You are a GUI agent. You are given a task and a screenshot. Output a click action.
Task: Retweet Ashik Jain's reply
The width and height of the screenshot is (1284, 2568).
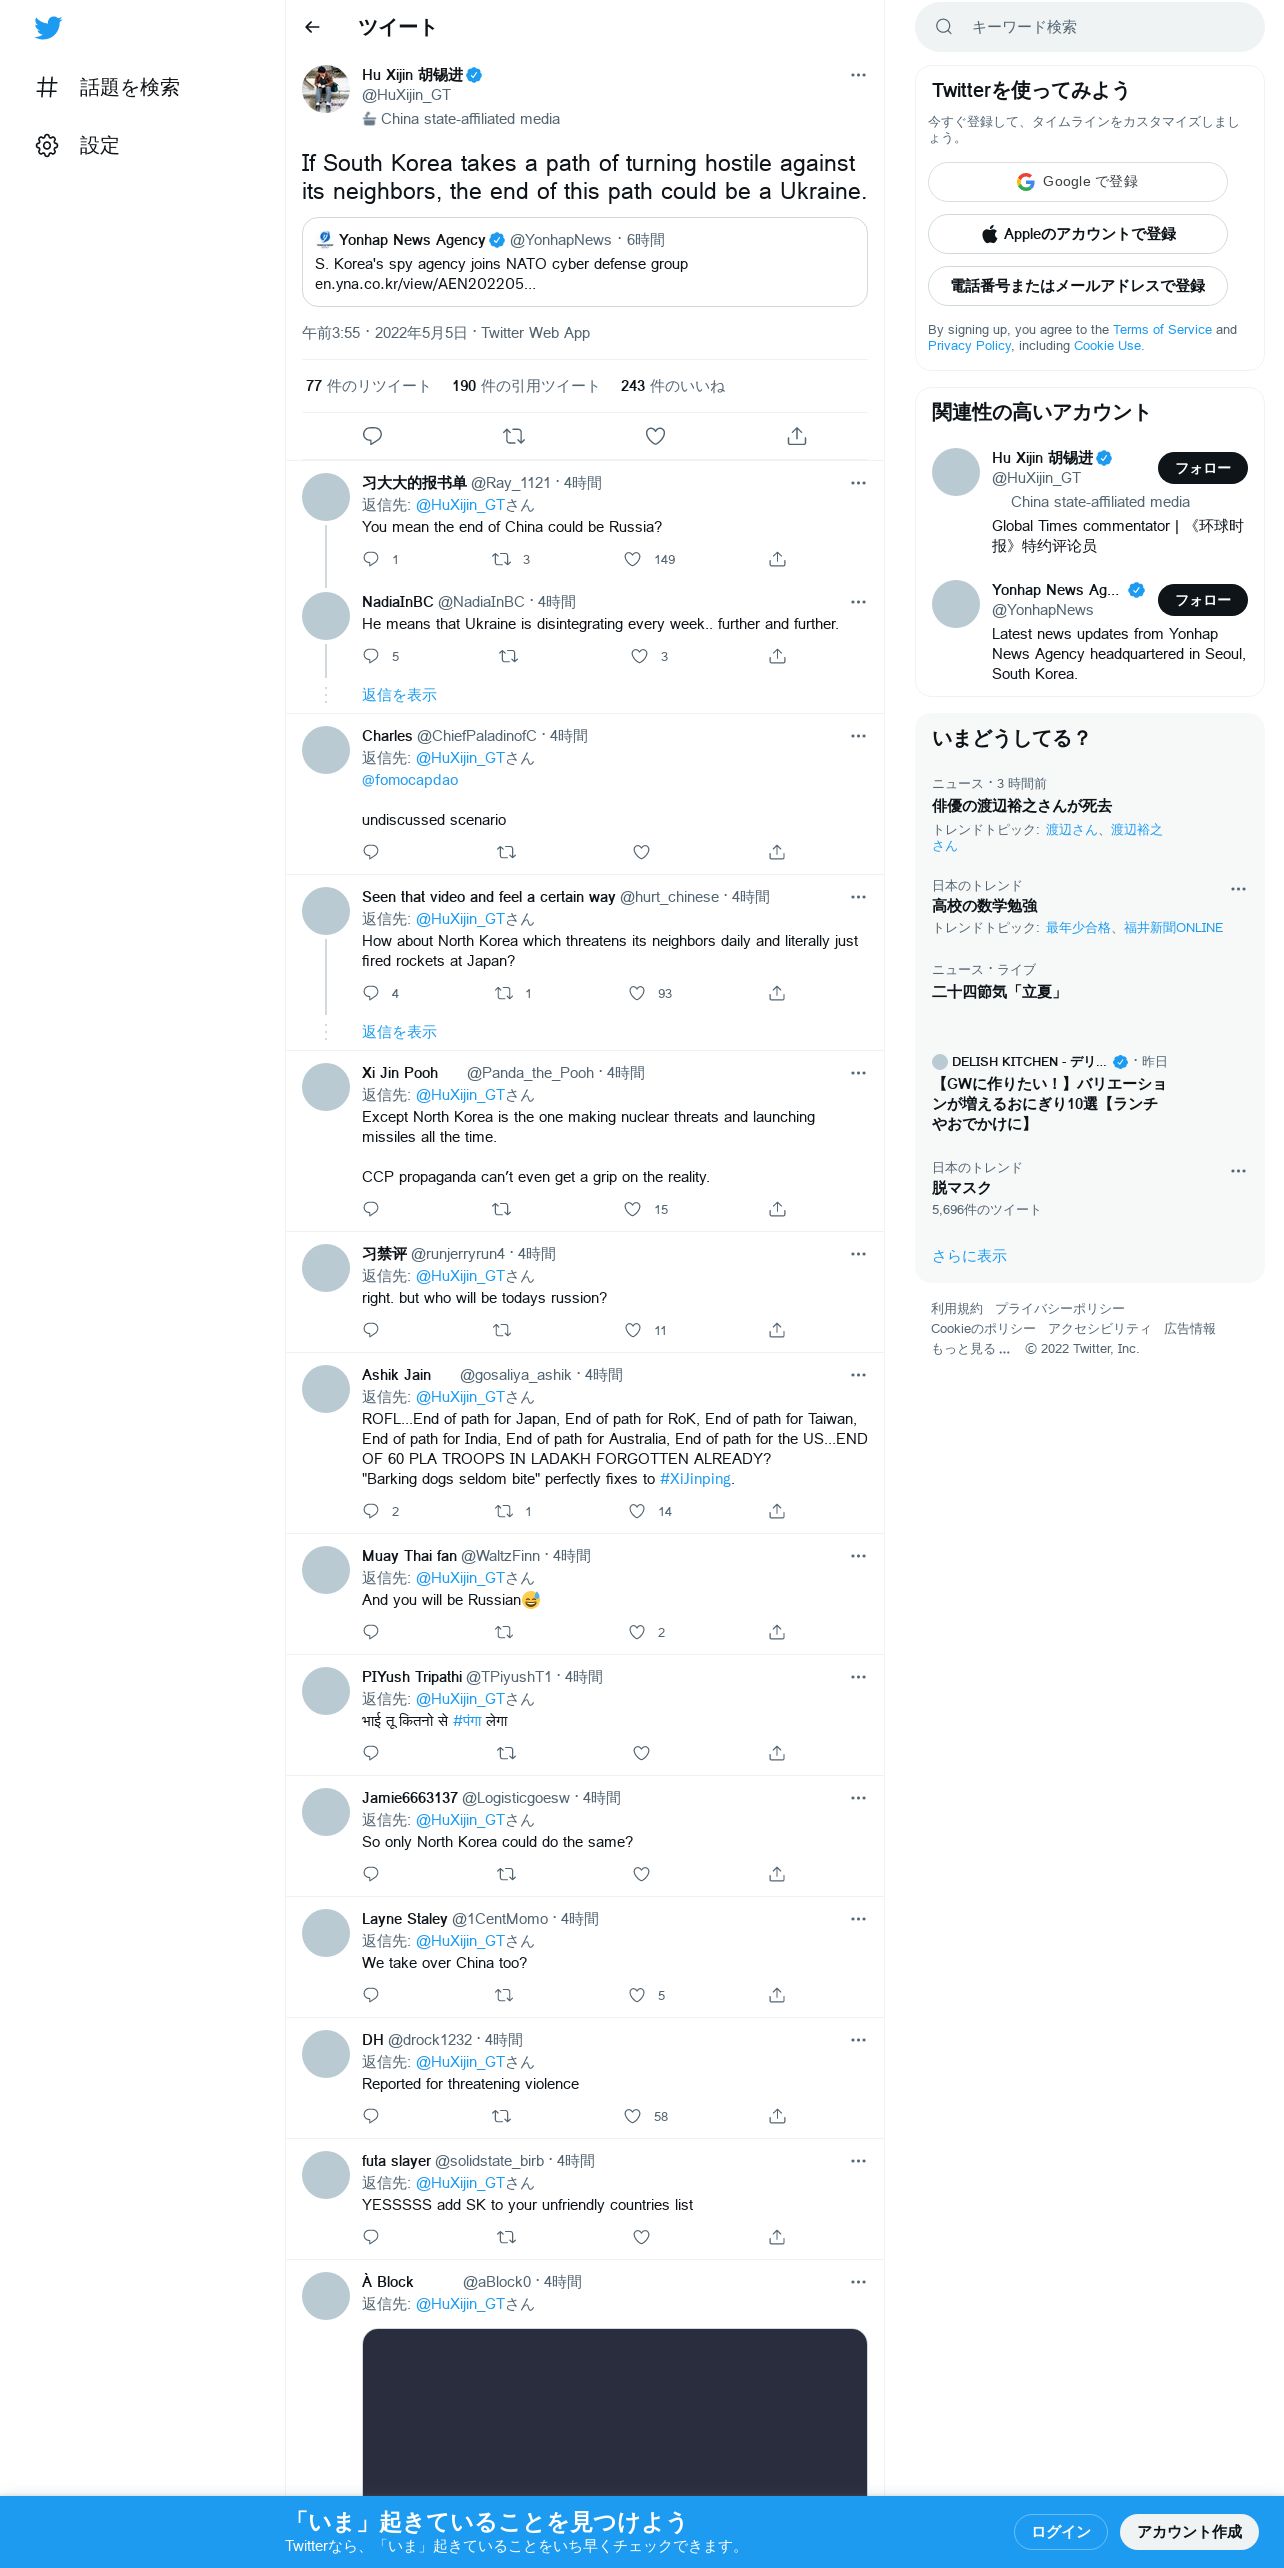pyautogui.click(x=504, y=1511)
